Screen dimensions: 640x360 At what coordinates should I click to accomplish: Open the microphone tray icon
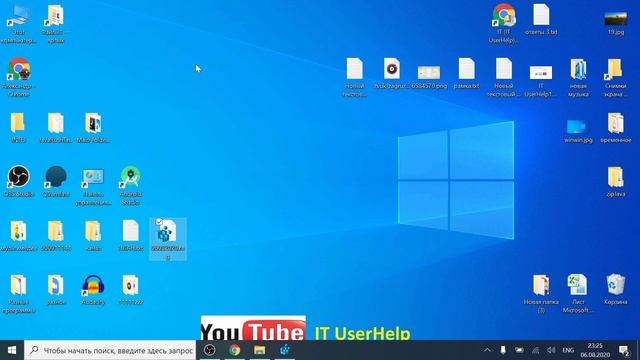(503, 350)
